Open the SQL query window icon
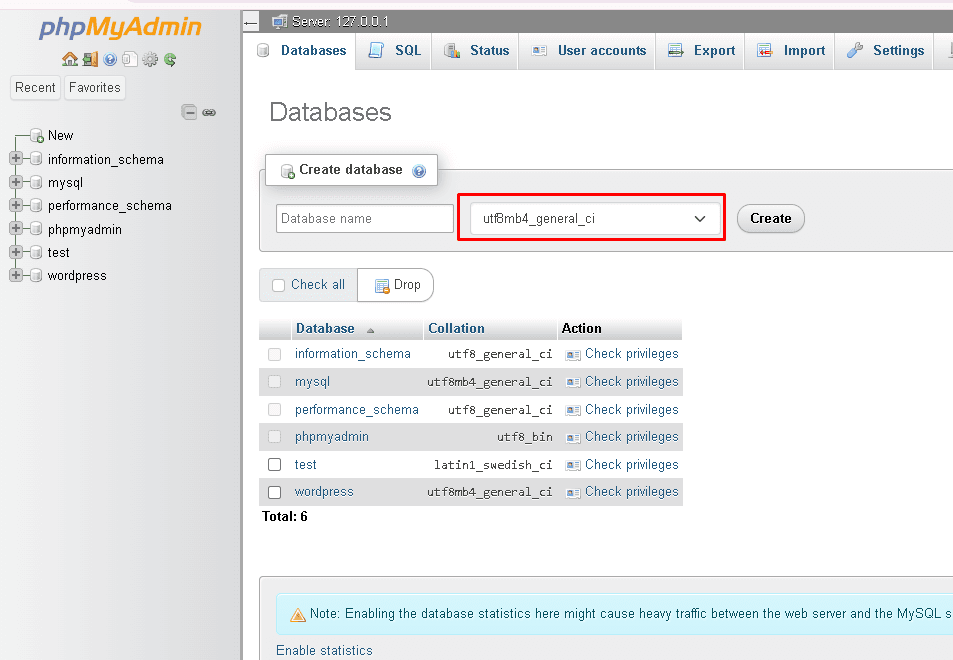 click(x=130, y=60)
